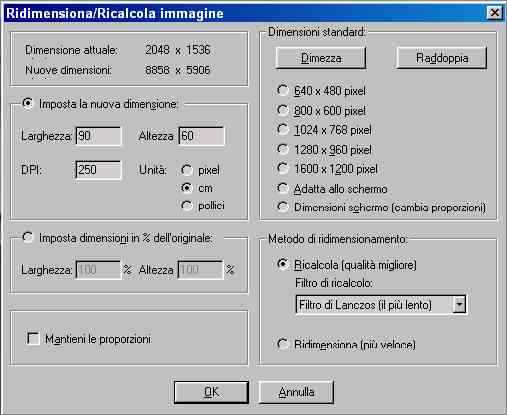Viewport: 507px width, 415px height.
Task: Select 'Imposta la nuova dimensione' radio button
Action: [28, 103]
